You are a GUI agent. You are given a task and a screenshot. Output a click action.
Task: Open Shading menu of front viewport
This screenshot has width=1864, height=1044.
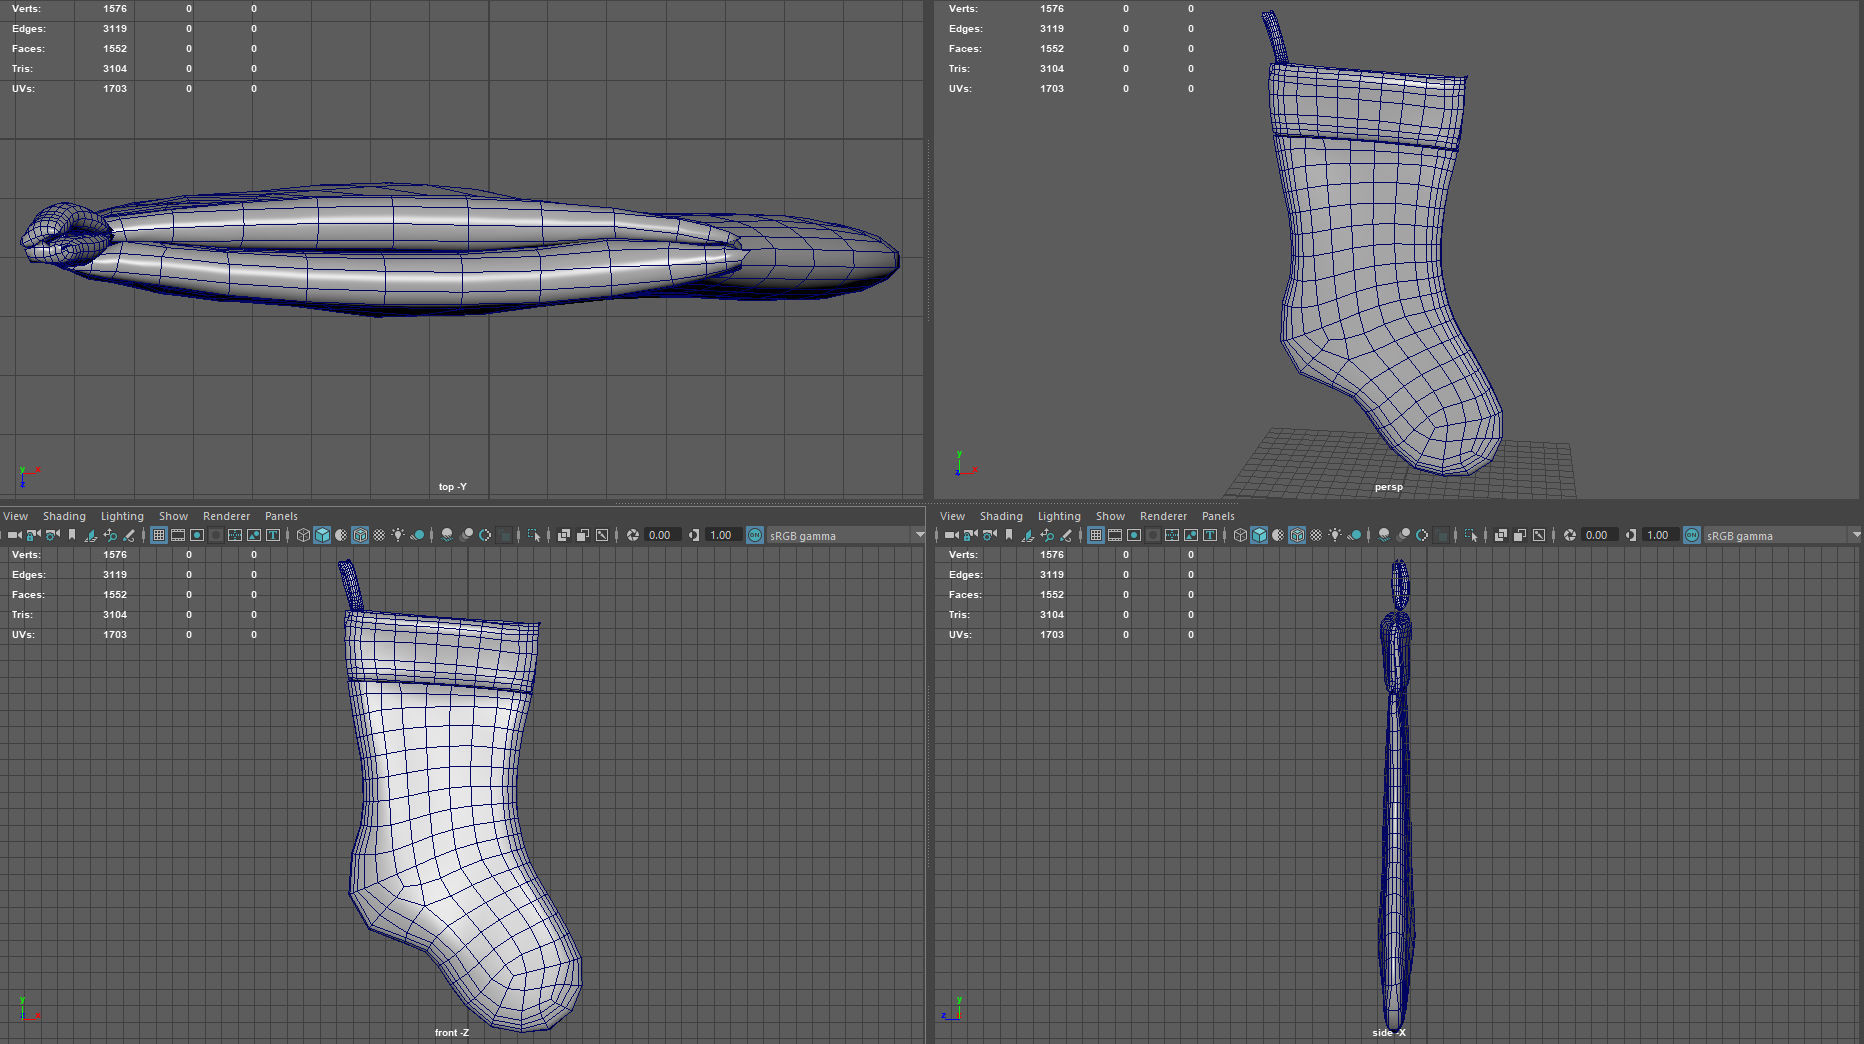(64, 516)
